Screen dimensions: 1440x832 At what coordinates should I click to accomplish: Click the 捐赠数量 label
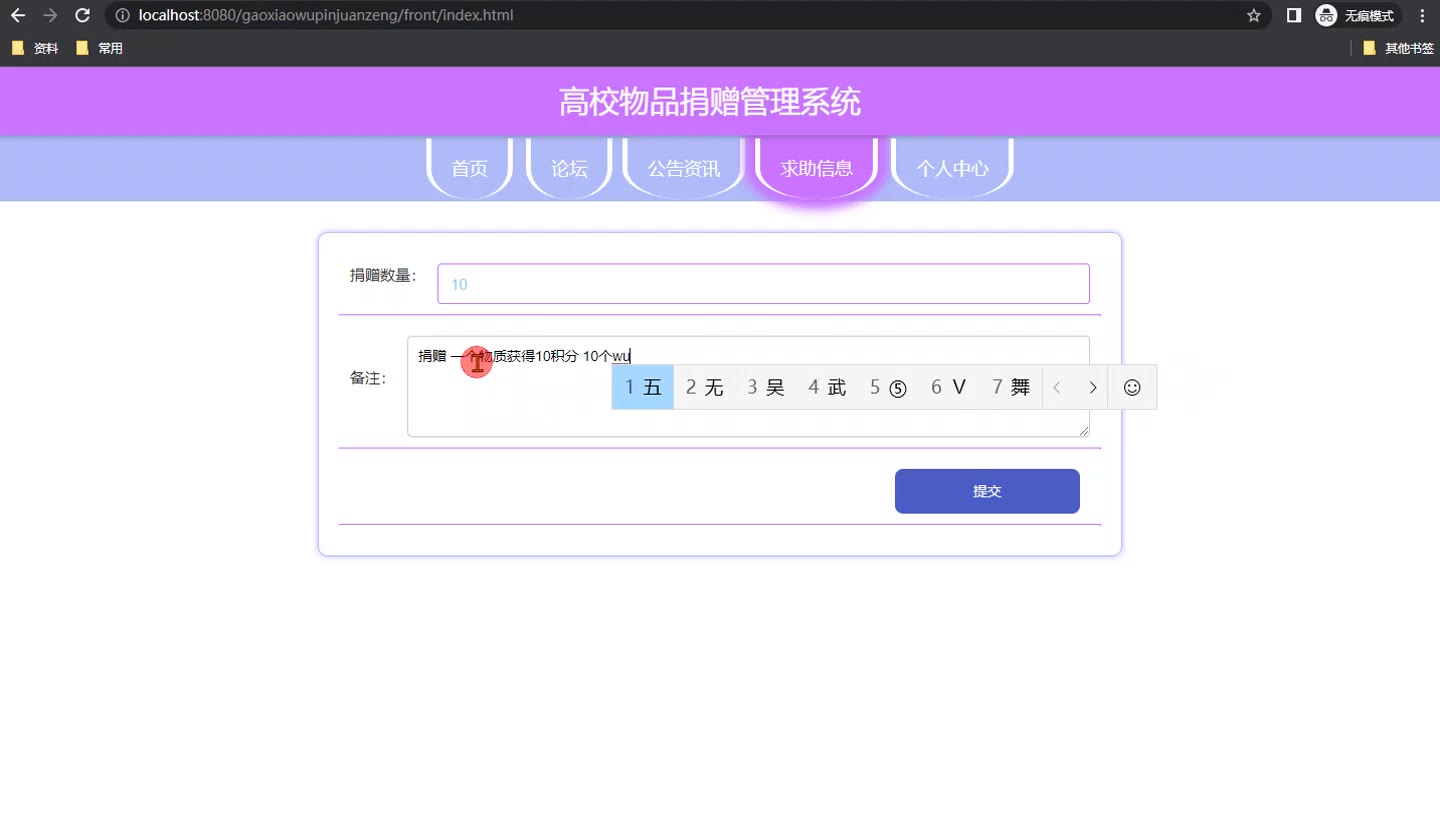click(x=383, y=275)
